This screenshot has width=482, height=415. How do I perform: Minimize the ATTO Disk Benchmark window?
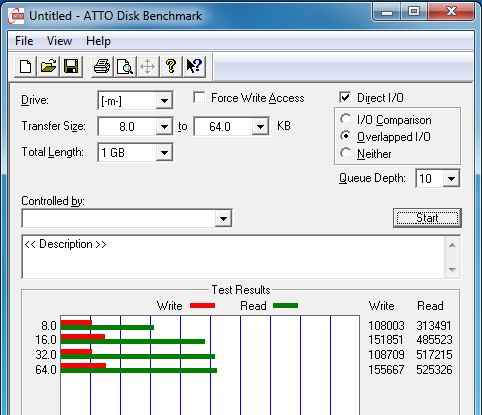coord(387,12)
